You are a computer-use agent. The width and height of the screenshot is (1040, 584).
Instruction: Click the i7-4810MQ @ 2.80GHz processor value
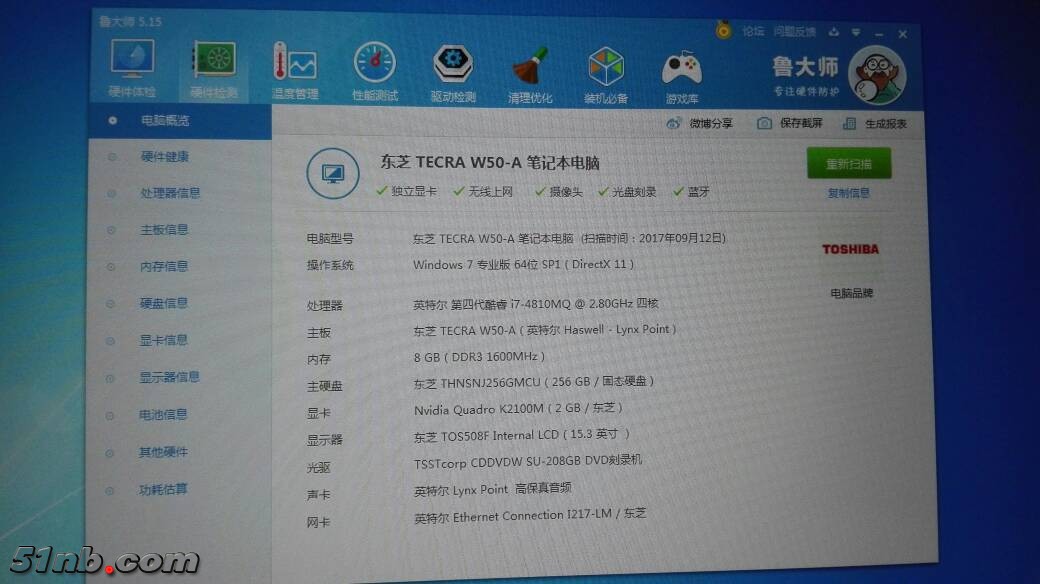[x=535, y=304]
